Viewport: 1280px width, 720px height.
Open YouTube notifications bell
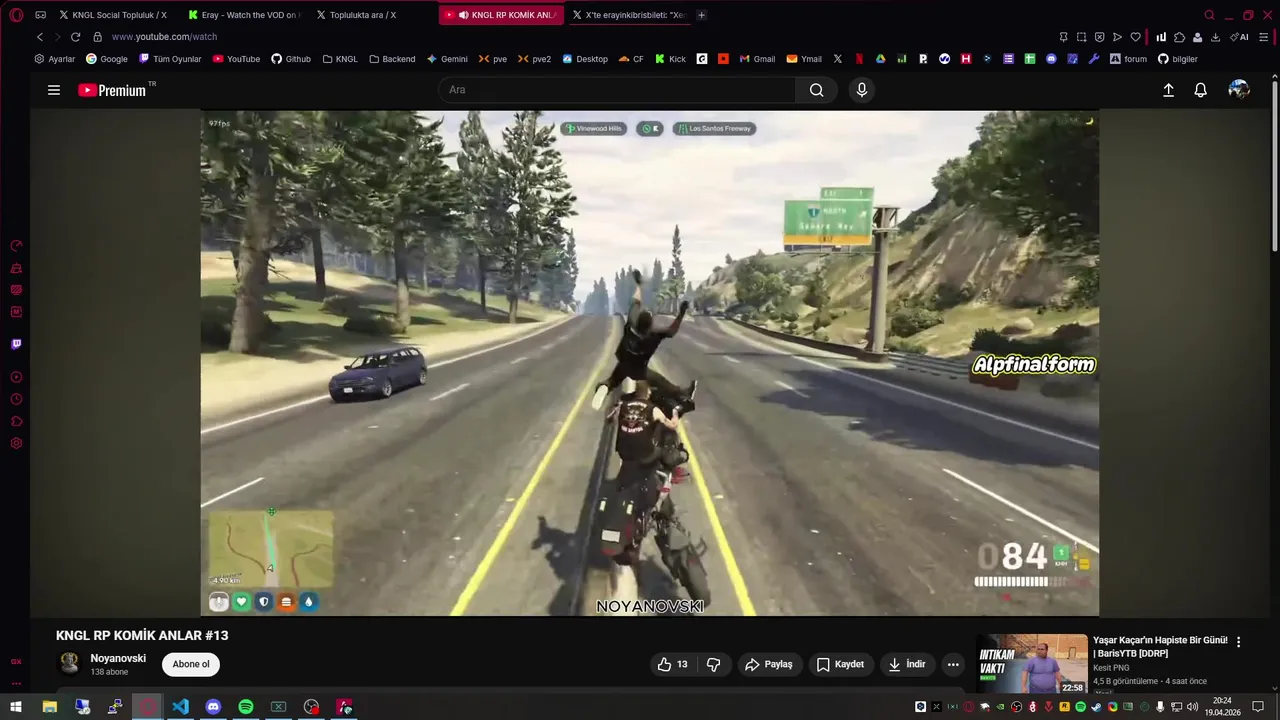click(1201, 90)
